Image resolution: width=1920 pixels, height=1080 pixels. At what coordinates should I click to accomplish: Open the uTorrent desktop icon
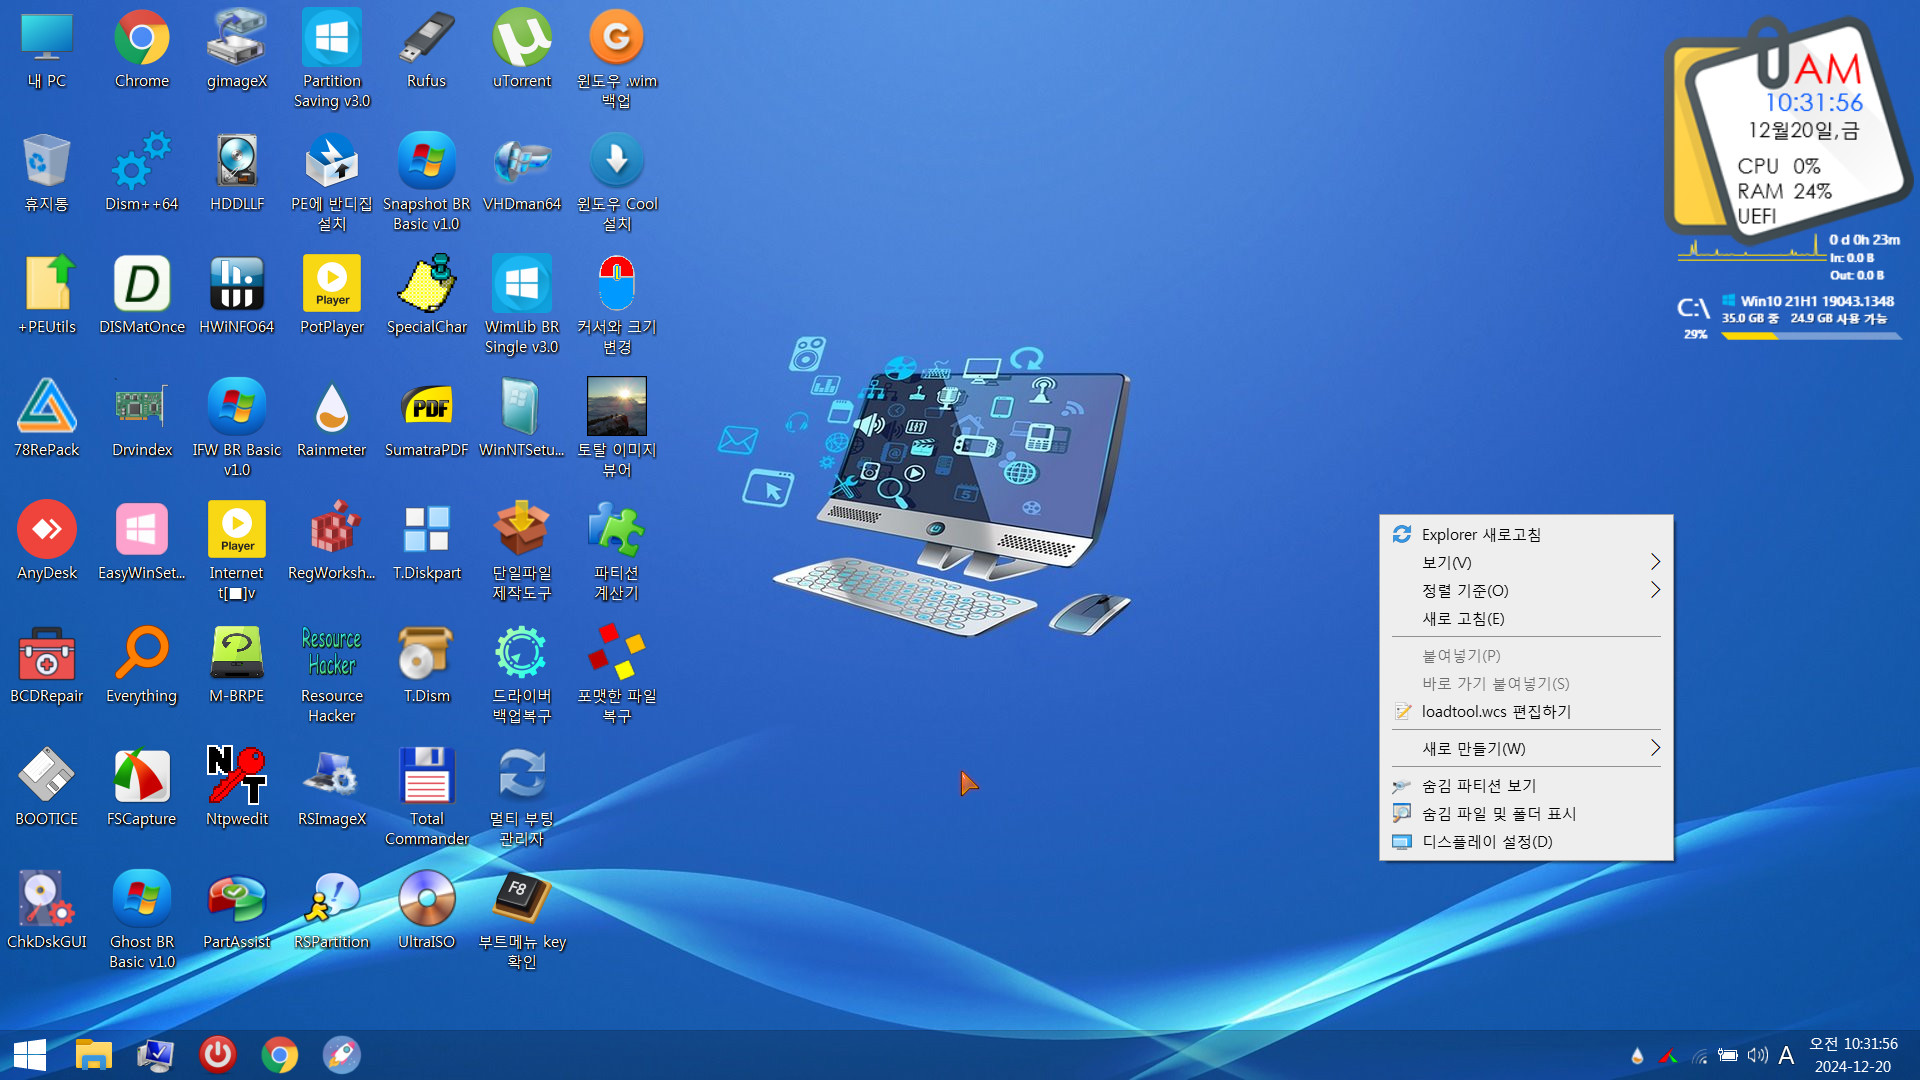click(x=521, y=49)
